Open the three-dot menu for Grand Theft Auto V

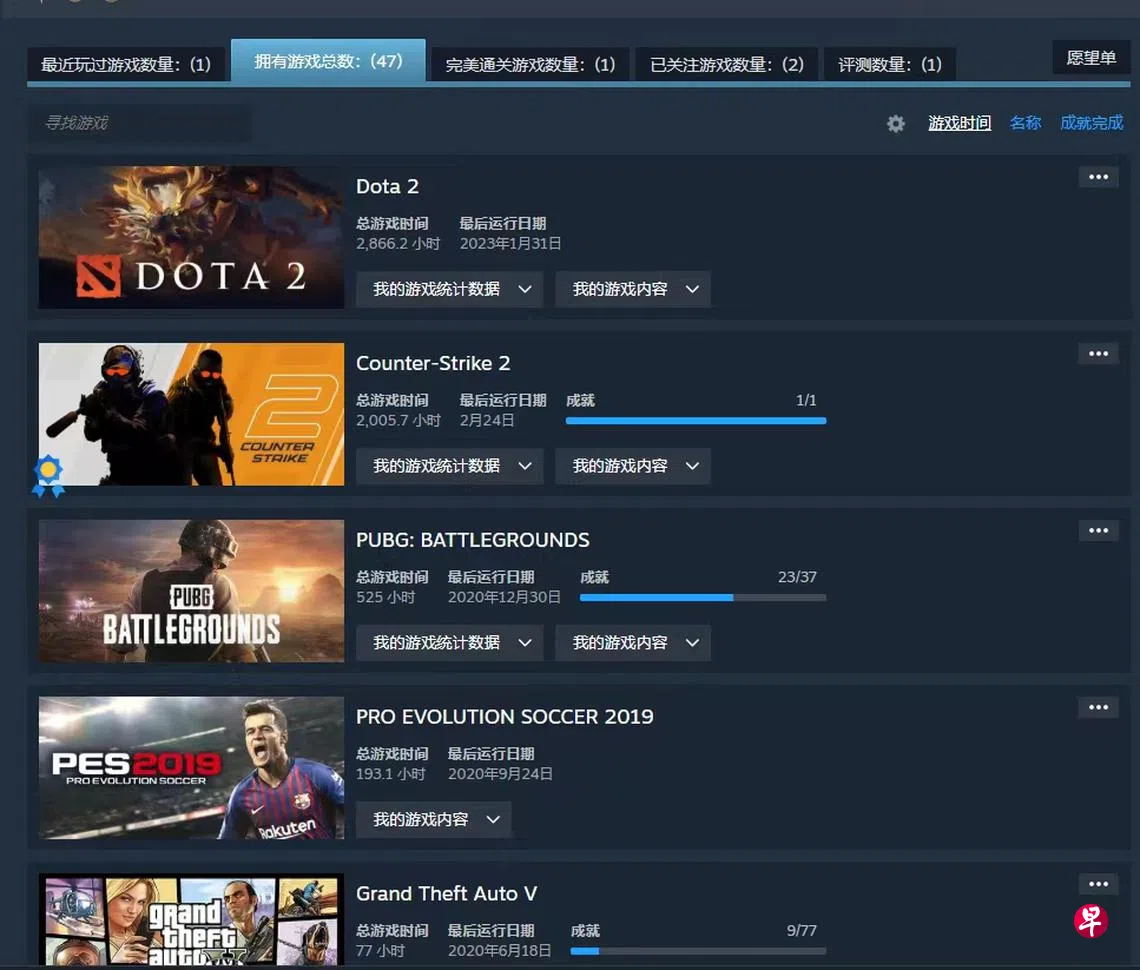[x=1098, y=884]
